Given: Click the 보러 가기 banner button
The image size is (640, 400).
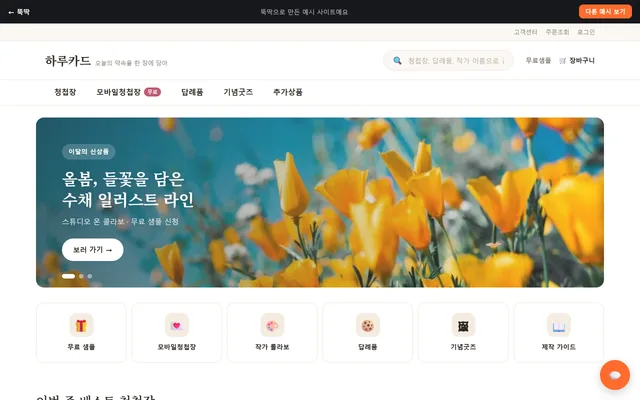Looking at the screenshot, I should click(93, 250).
